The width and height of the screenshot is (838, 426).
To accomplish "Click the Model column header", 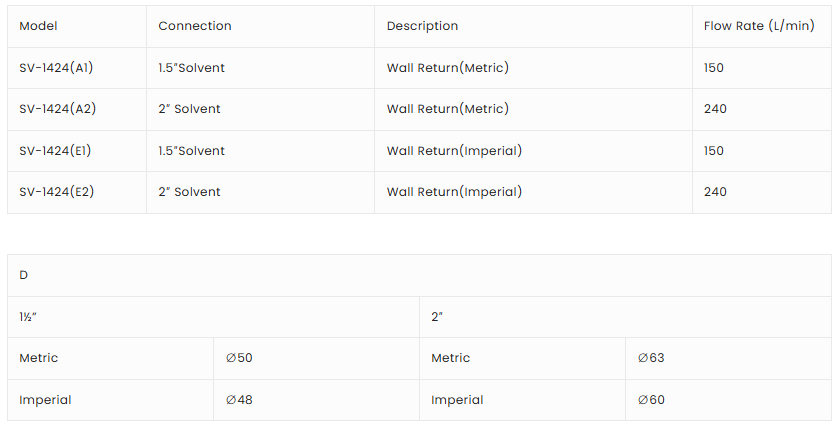I will click(39, 26).
